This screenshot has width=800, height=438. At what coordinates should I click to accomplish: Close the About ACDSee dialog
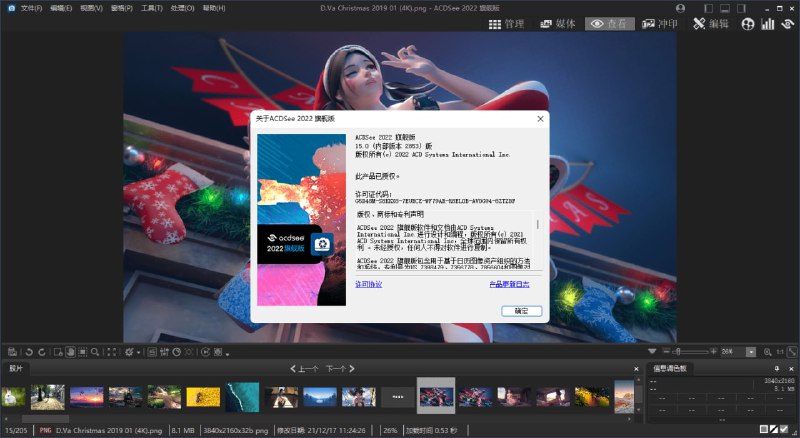[540, 118]
